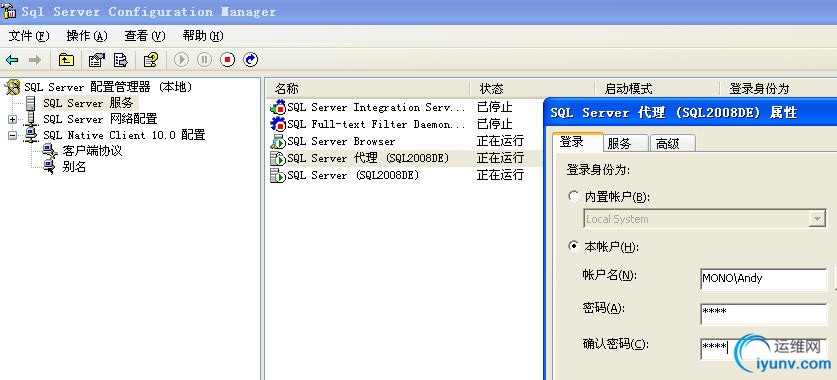Select the SQL Full-text Filter Daemon... row
This screenshot has width=837, height=380.
(x=376, y=124)
